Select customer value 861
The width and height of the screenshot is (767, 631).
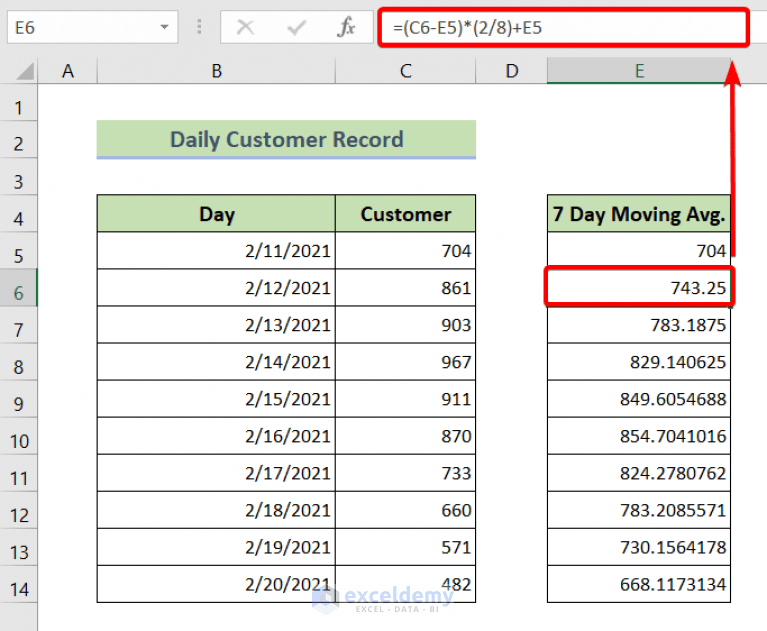tap(406, 288)
